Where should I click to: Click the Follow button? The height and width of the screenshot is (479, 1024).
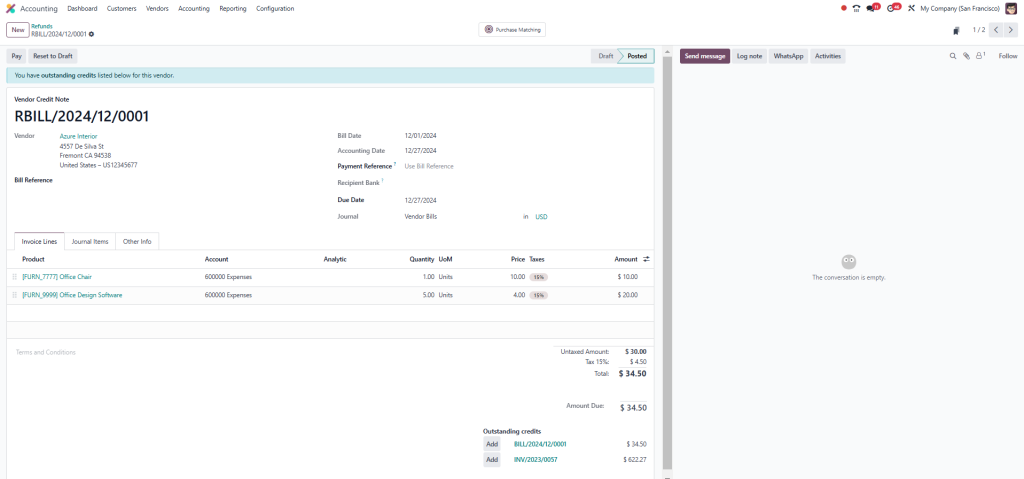(1008, 56)
